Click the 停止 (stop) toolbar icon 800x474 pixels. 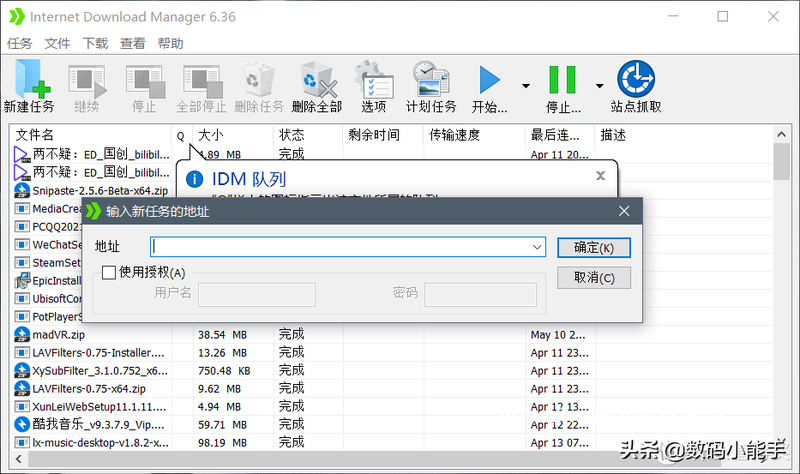pyautogui.click(x=145, y=81)
